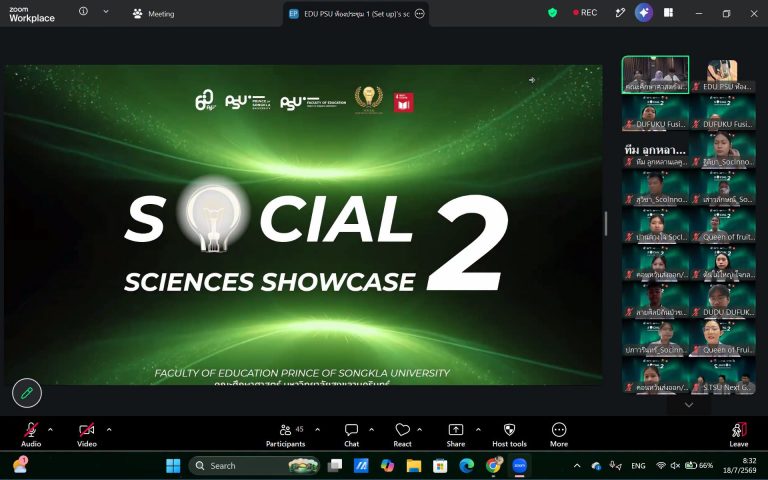Open the Windows Start menu
Image resolution: width=768 pixels, height=480 pixels.
tap(173, 466)
